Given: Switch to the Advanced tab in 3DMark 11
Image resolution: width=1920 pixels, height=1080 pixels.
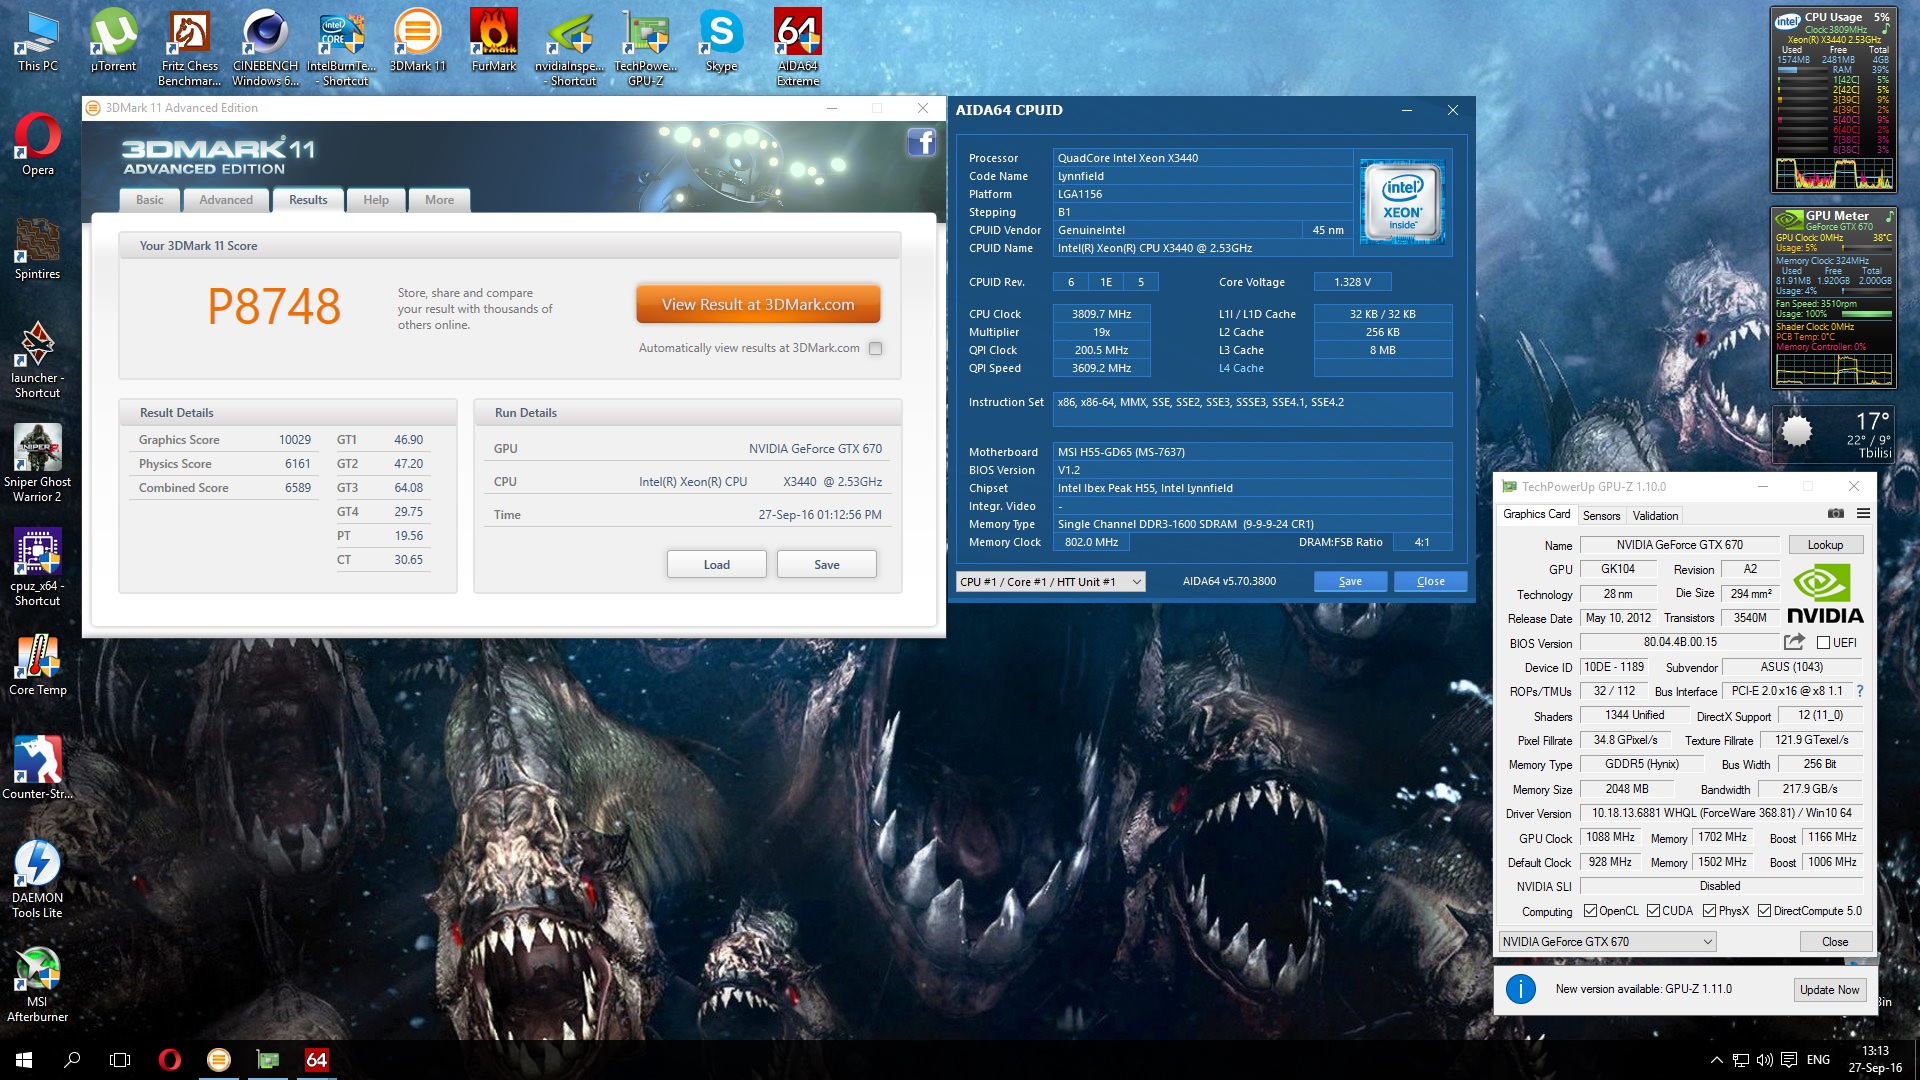Looking at the screenshot, I should pyautogui.click(x=226, y=200).
